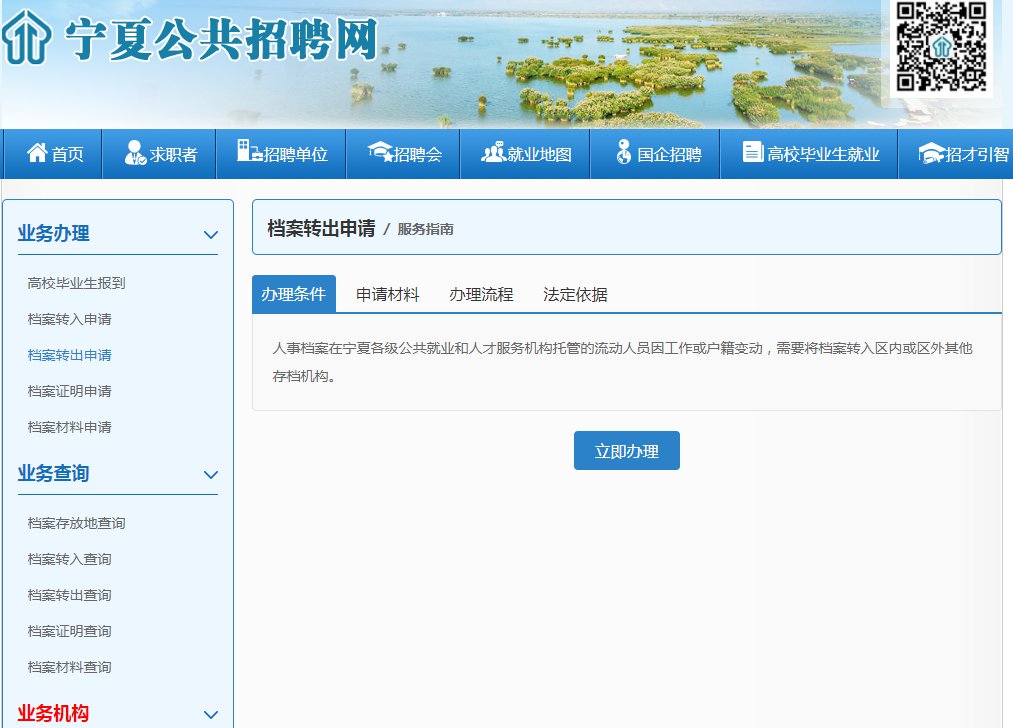The height and width of the screenshot is (728, 1013).
Task: Click the recruiting employer building icon
Action: click(249, 152)
